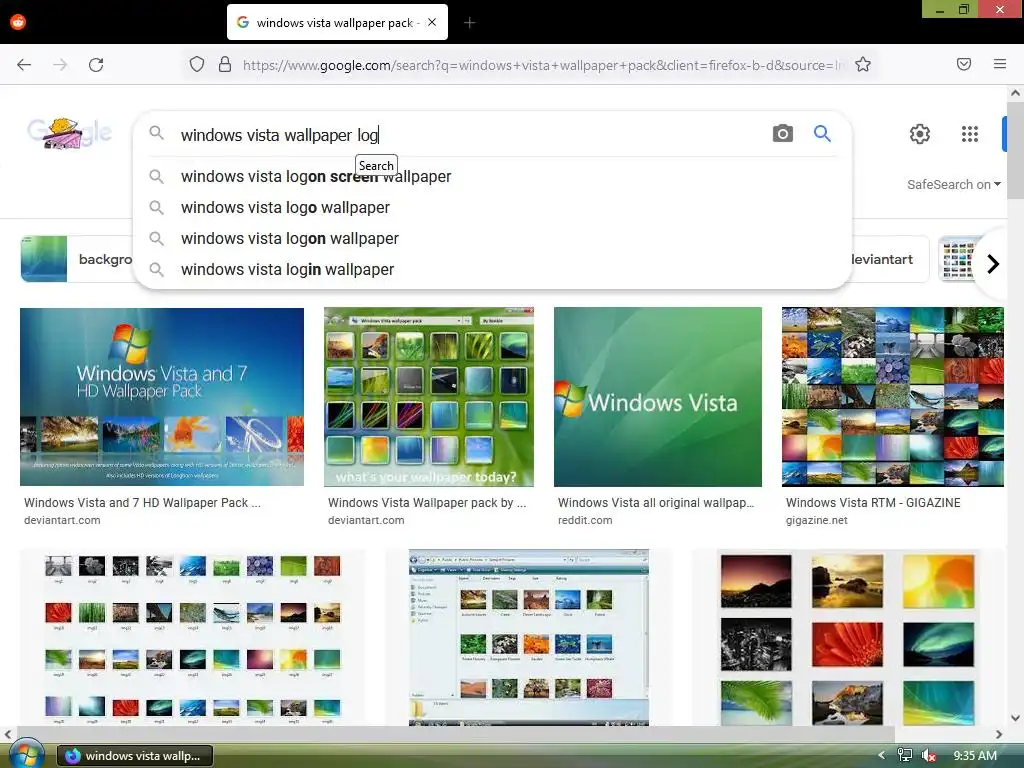Bookmark this page with star icon

pyautogui.click(x=863, y=64)
